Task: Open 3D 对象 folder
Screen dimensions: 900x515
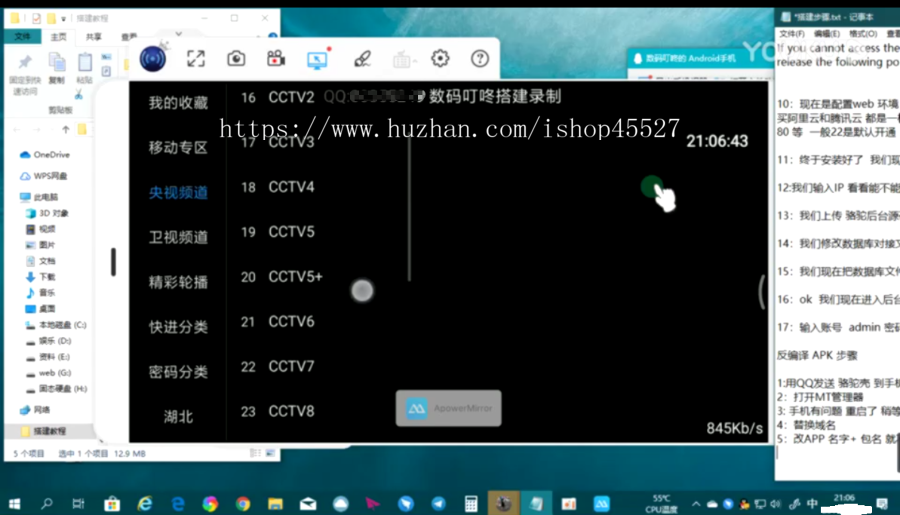Action: click(47, 213)
